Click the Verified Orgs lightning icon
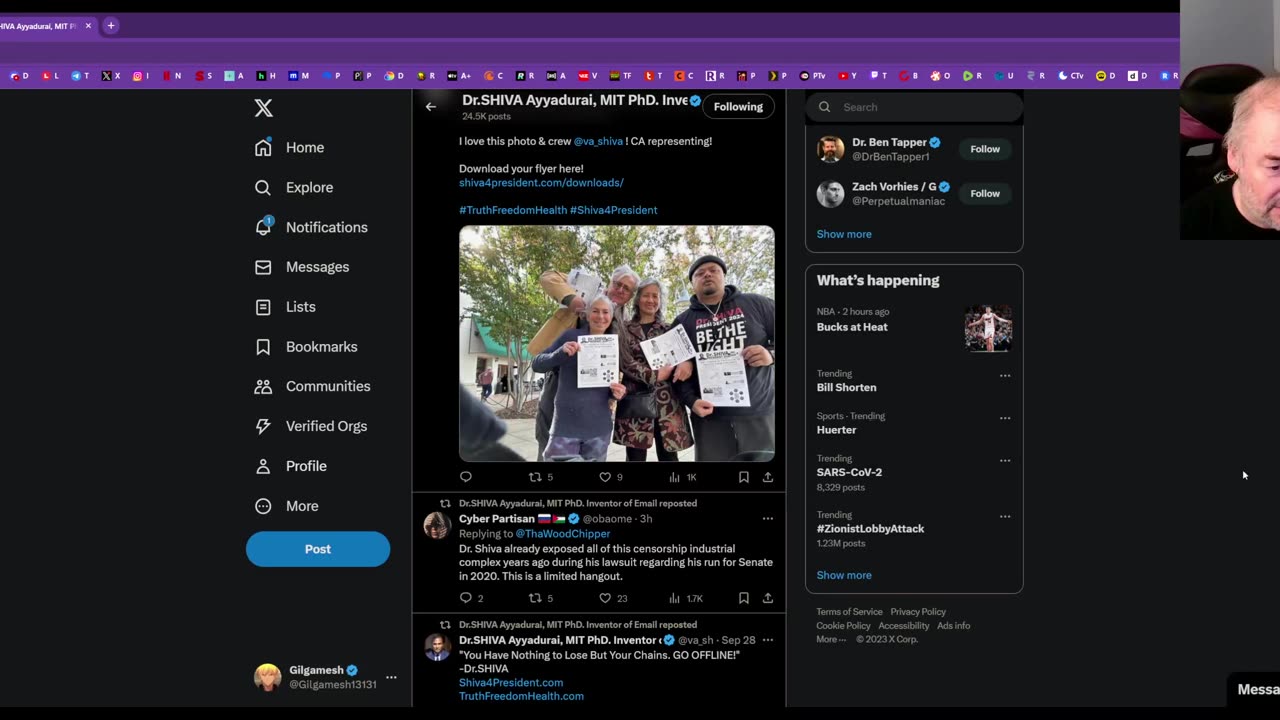 (x=263, y=426)
